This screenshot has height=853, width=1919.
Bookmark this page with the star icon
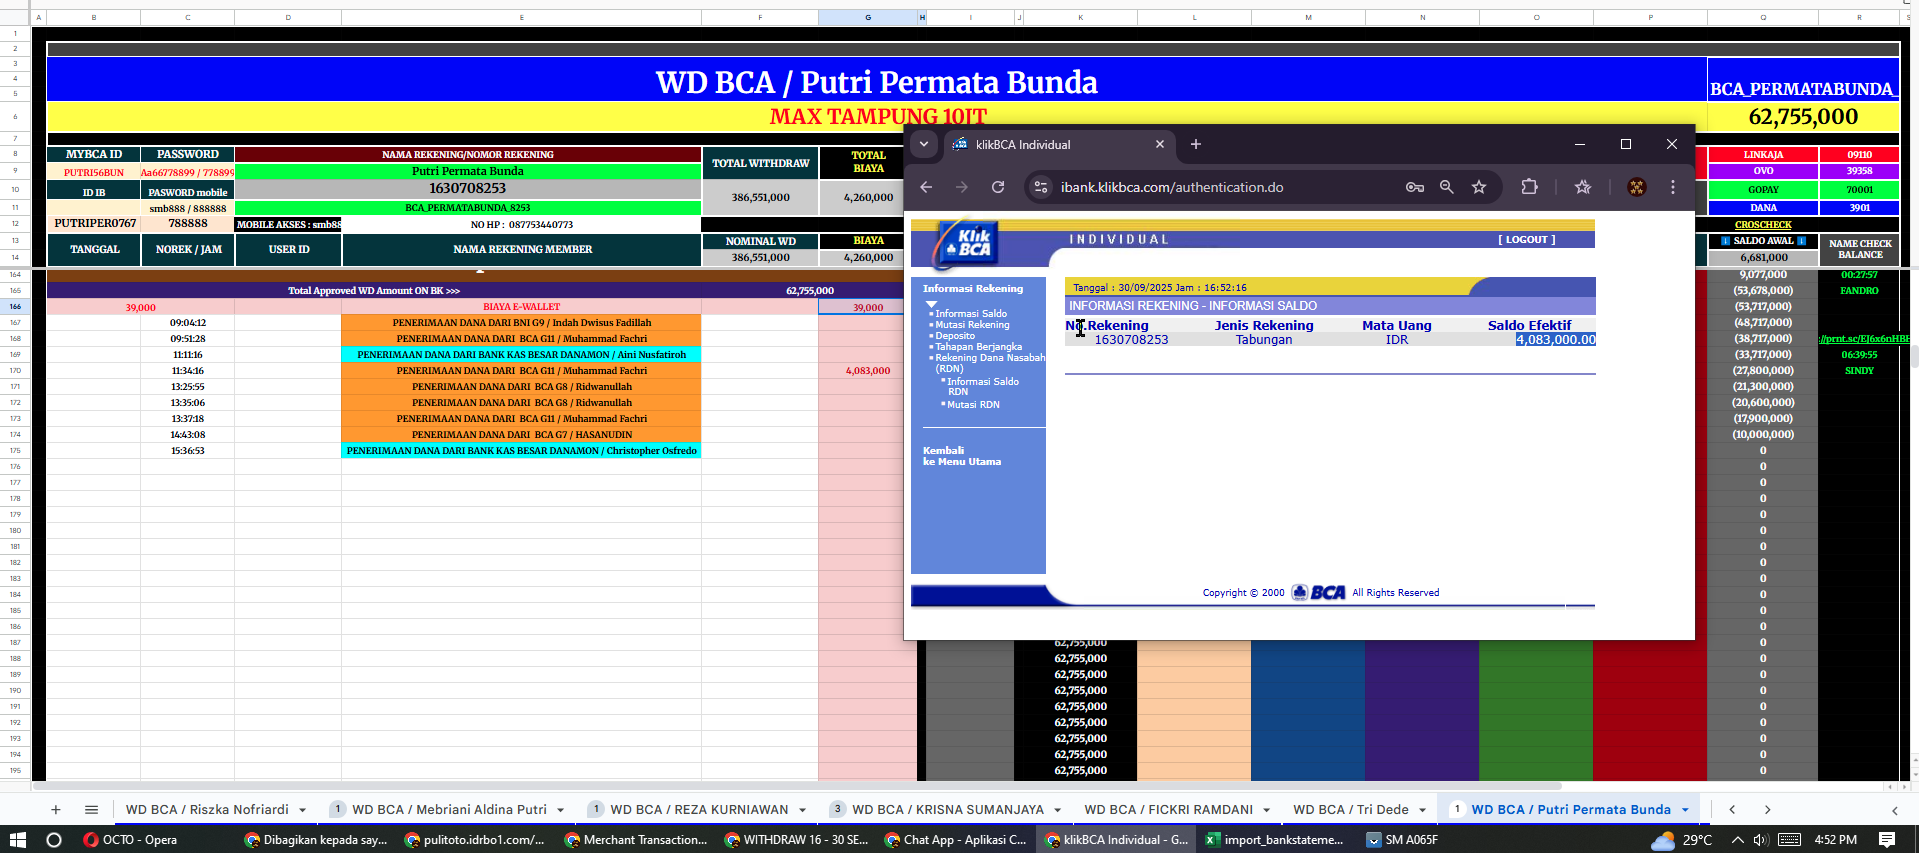coord(1479,187)
